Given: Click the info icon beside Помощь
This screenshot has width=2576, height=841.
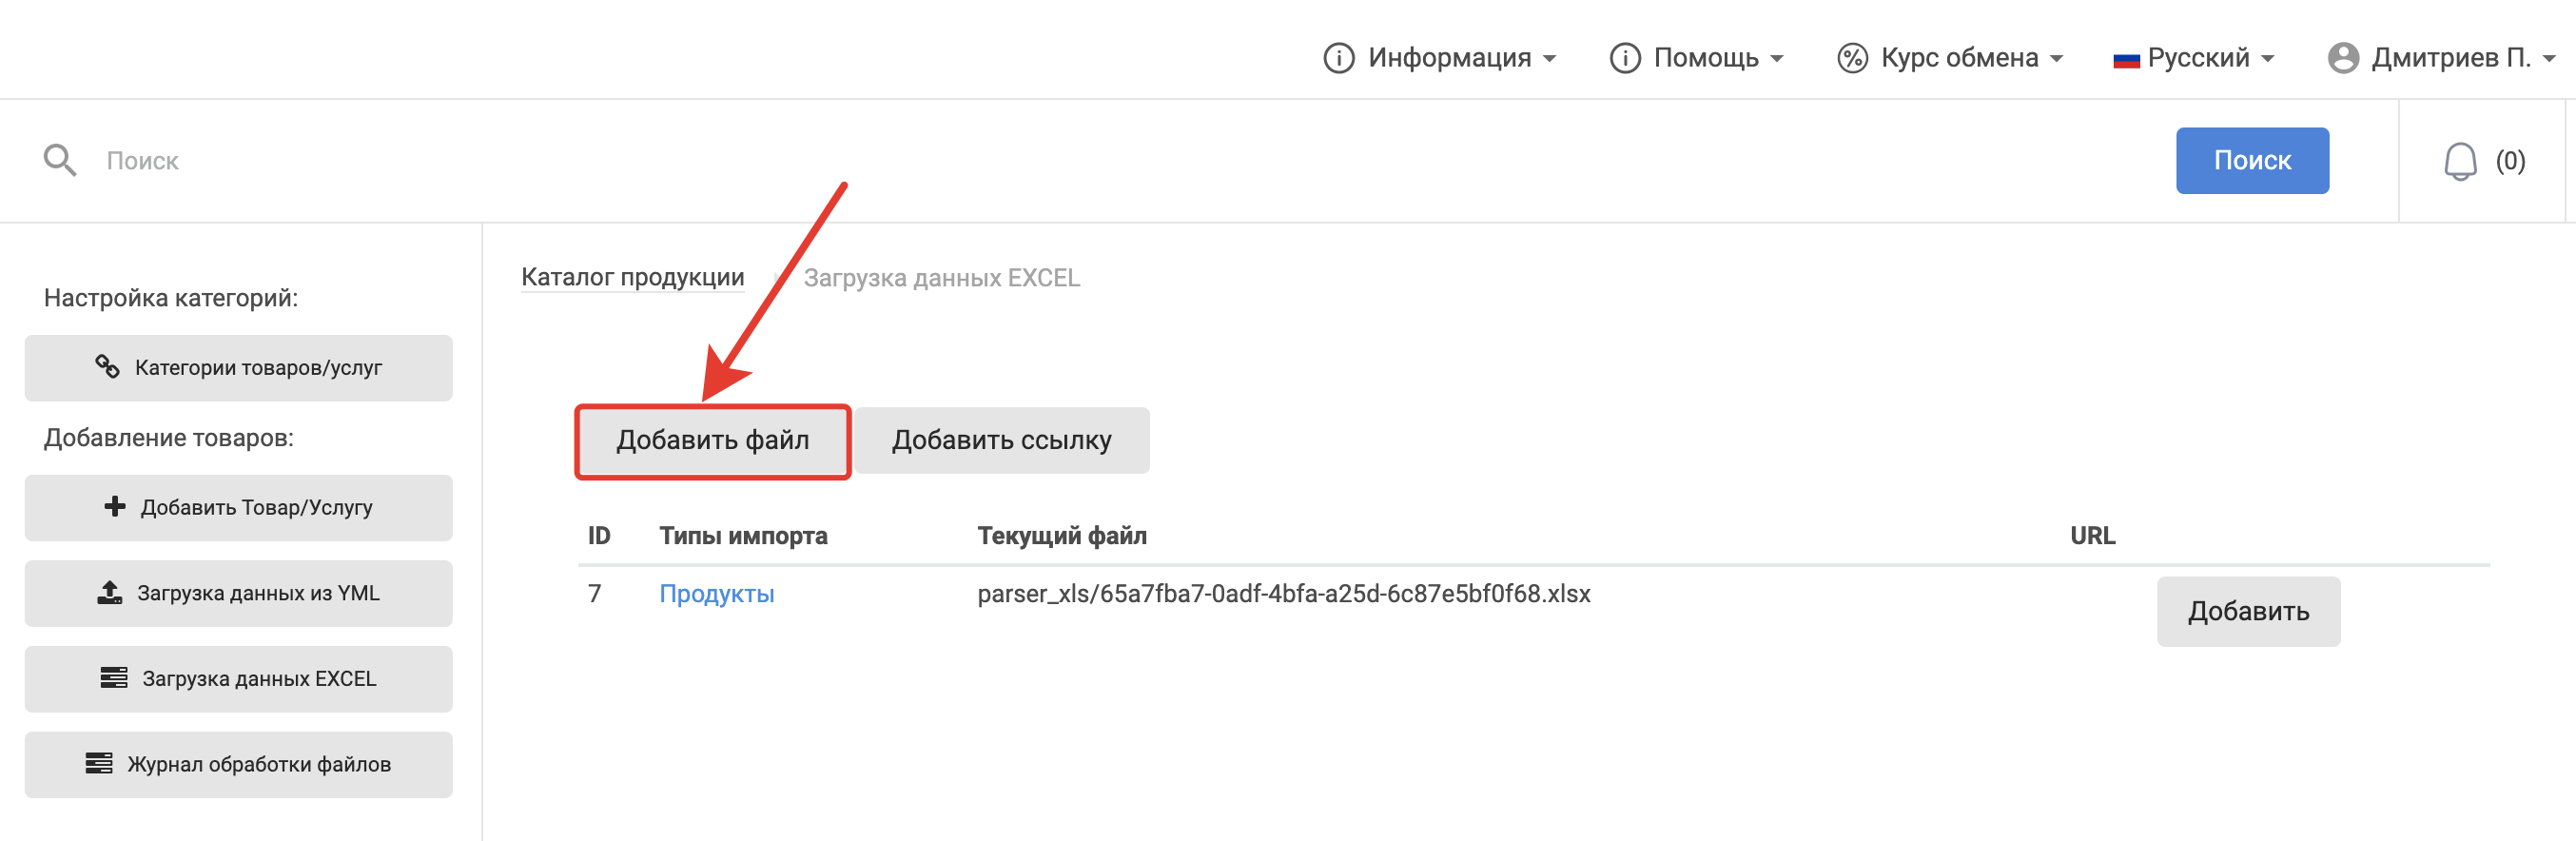Looking at the screenshot, I should [1624, 58].
